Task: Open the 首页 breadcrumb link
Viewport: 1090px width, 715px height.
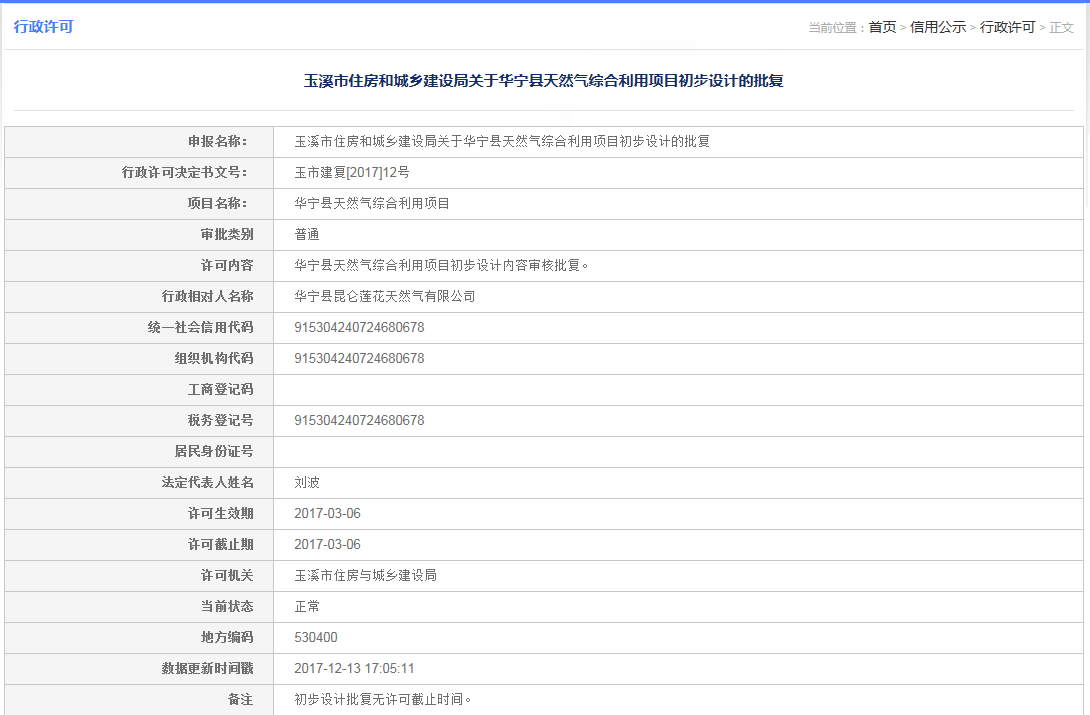Action: pos(882,27)
